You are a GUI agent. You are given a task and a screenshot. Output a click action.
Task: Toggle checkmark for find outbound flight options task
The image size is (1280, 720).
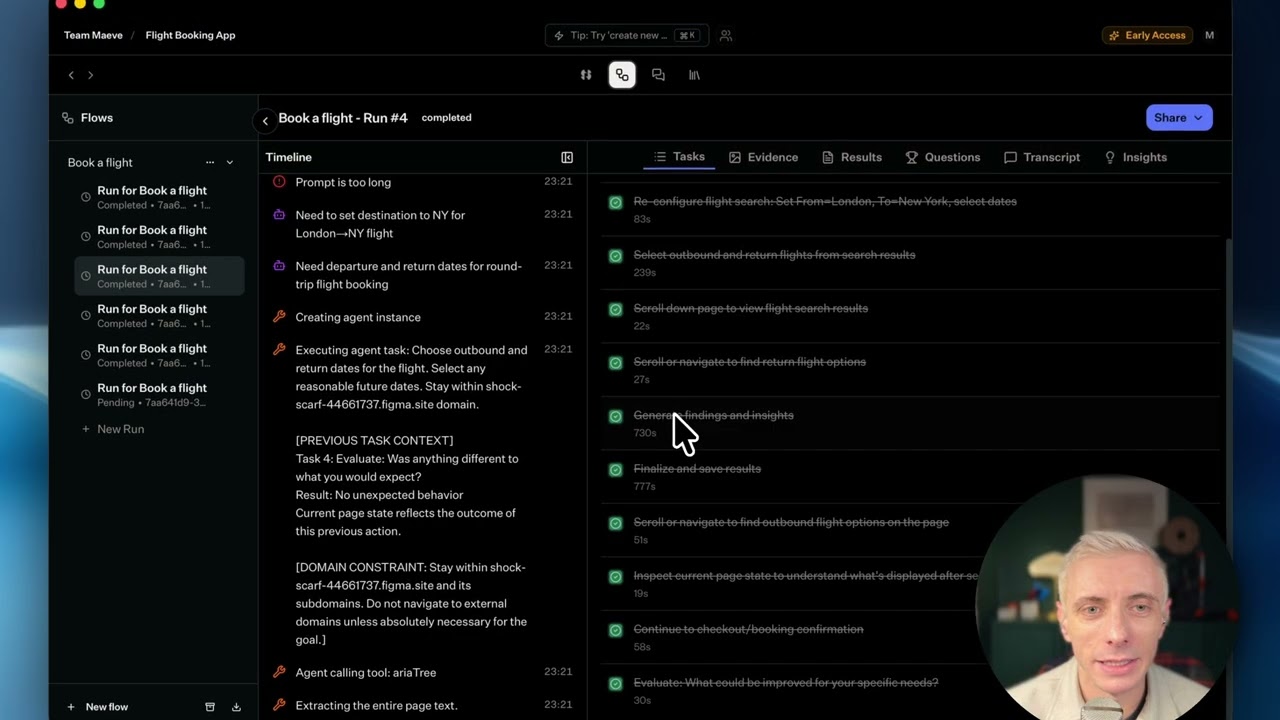pyautogui.click(x=615, y=523)
